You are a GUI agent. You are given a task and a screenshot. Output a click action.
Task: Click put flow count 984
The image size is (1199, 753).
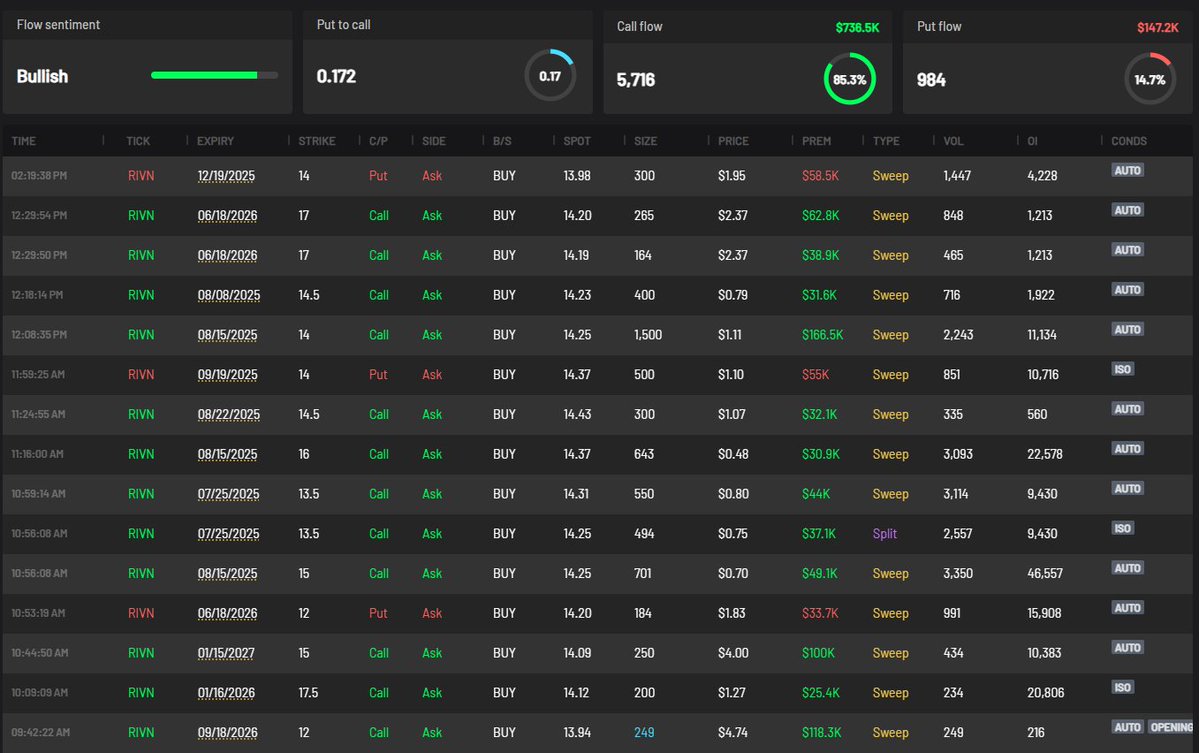click(931, 80)
